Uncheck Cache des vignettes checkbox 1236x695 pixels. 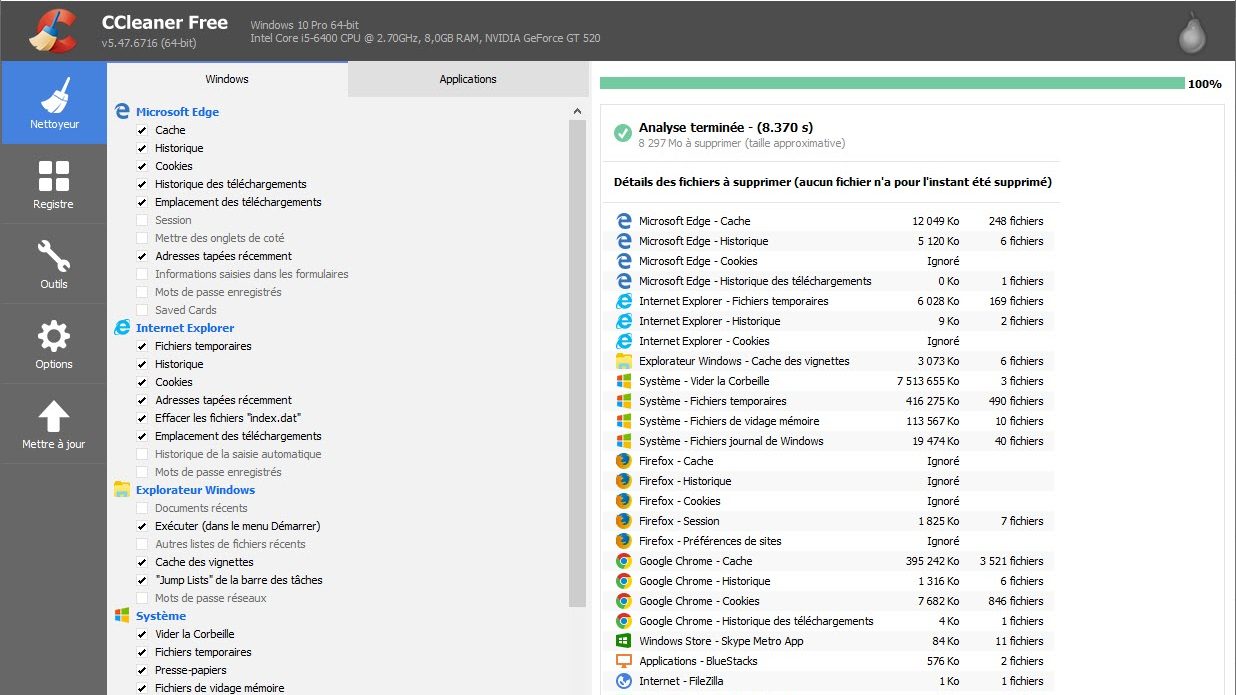pos(142,562)
